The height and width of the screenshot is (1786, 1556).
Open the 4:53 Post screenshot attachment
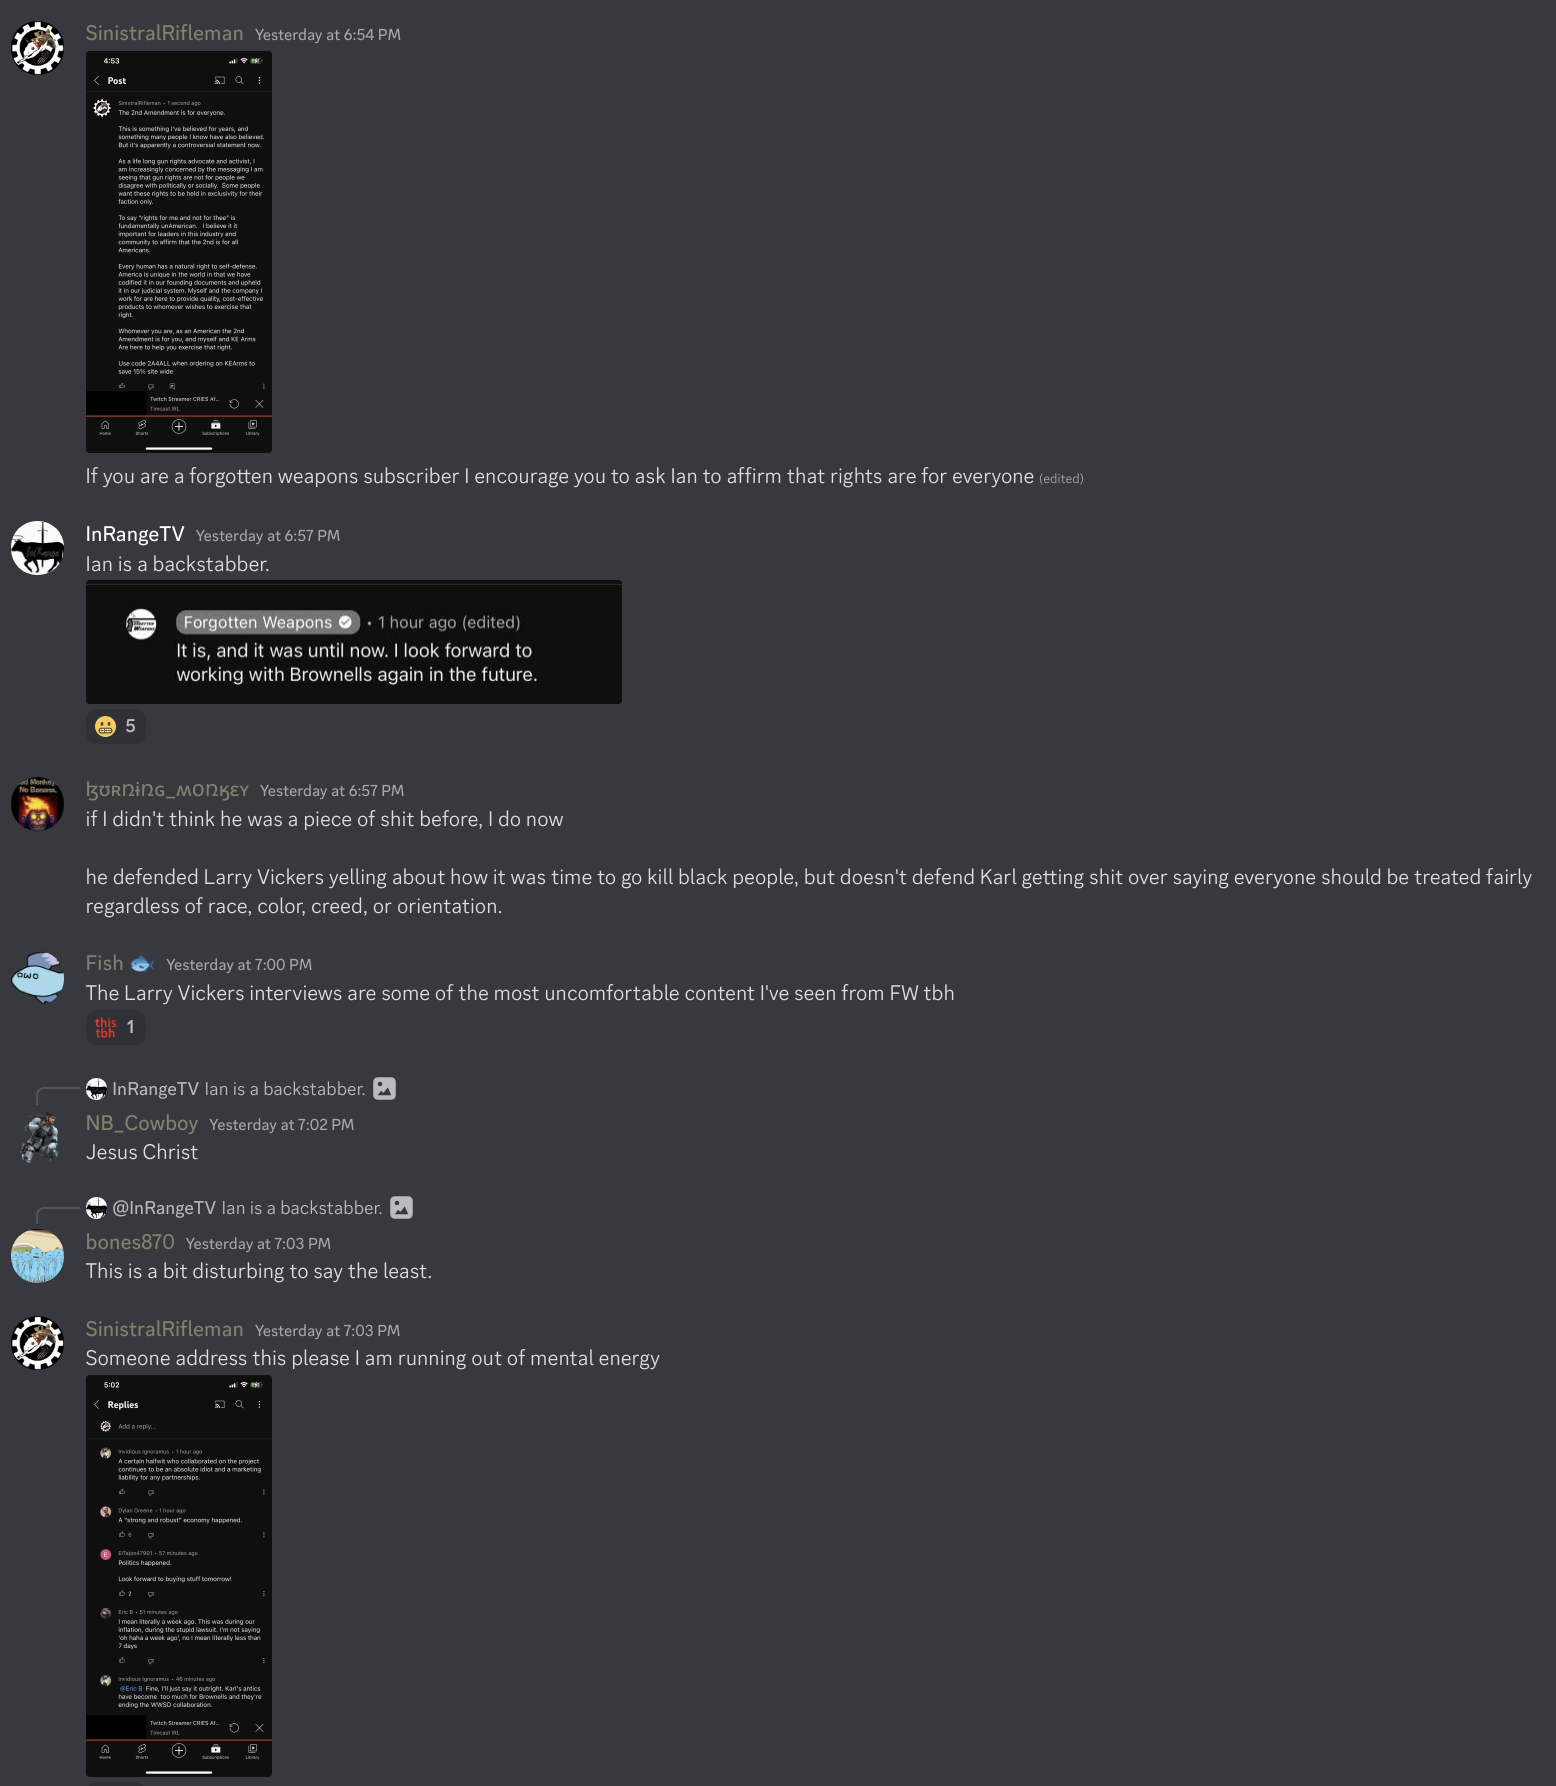(179, 252)
